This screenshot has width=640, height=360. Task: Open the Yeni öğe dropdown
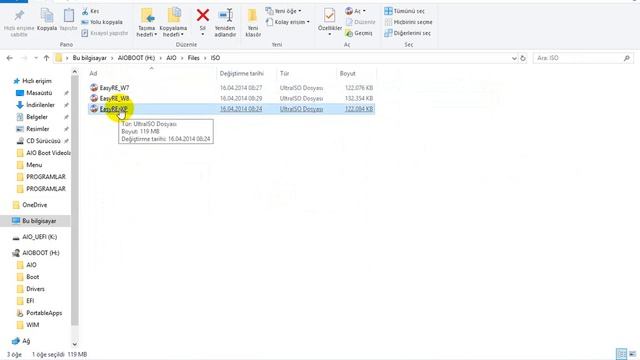pos(283,11)
